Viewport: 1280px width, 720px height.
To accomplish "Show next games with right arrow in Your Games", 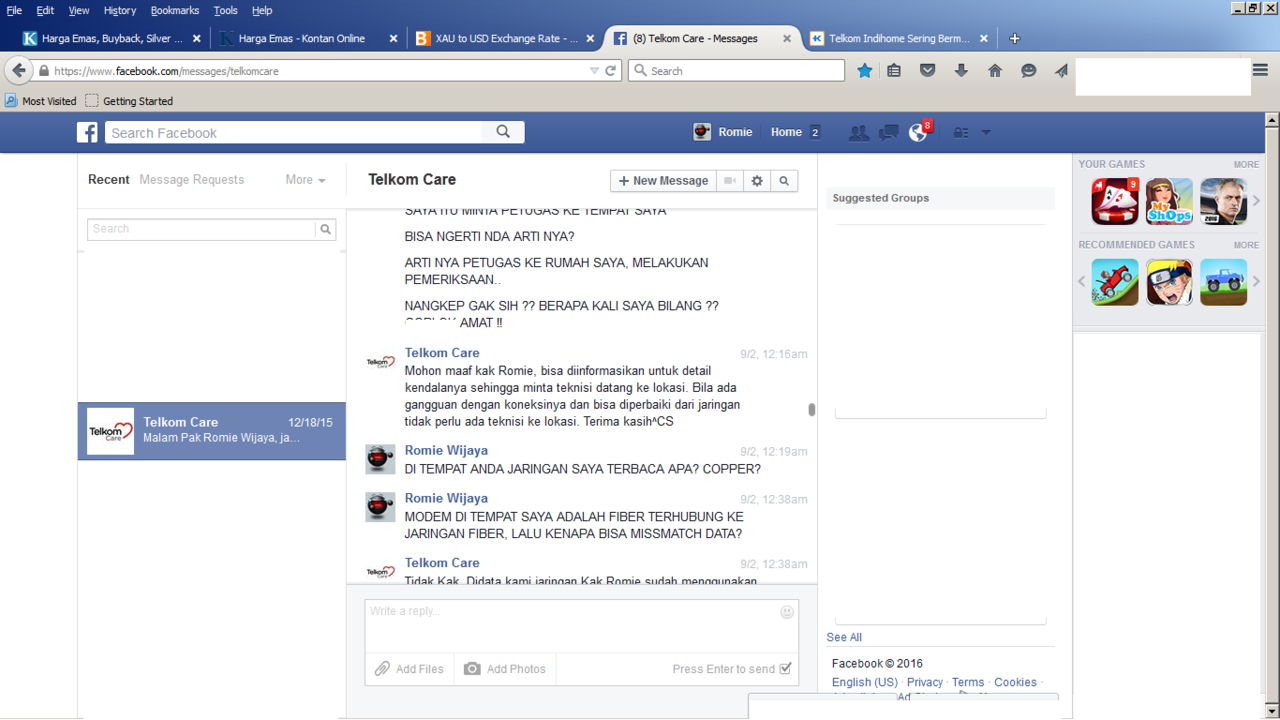I will click(1257, 201).
